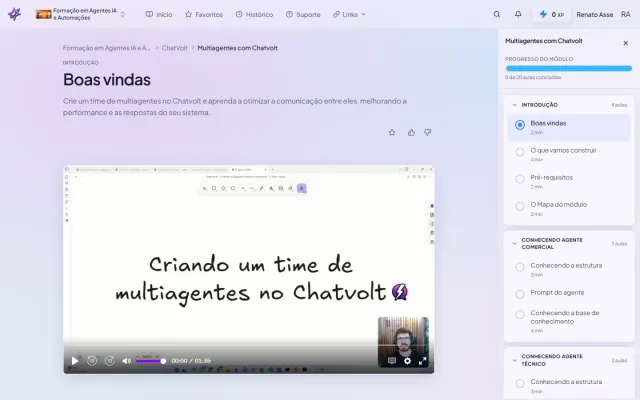This screenshot has width=640, height=400.
Task: Collapse the Introdução section
Action: tap(514, 105)
